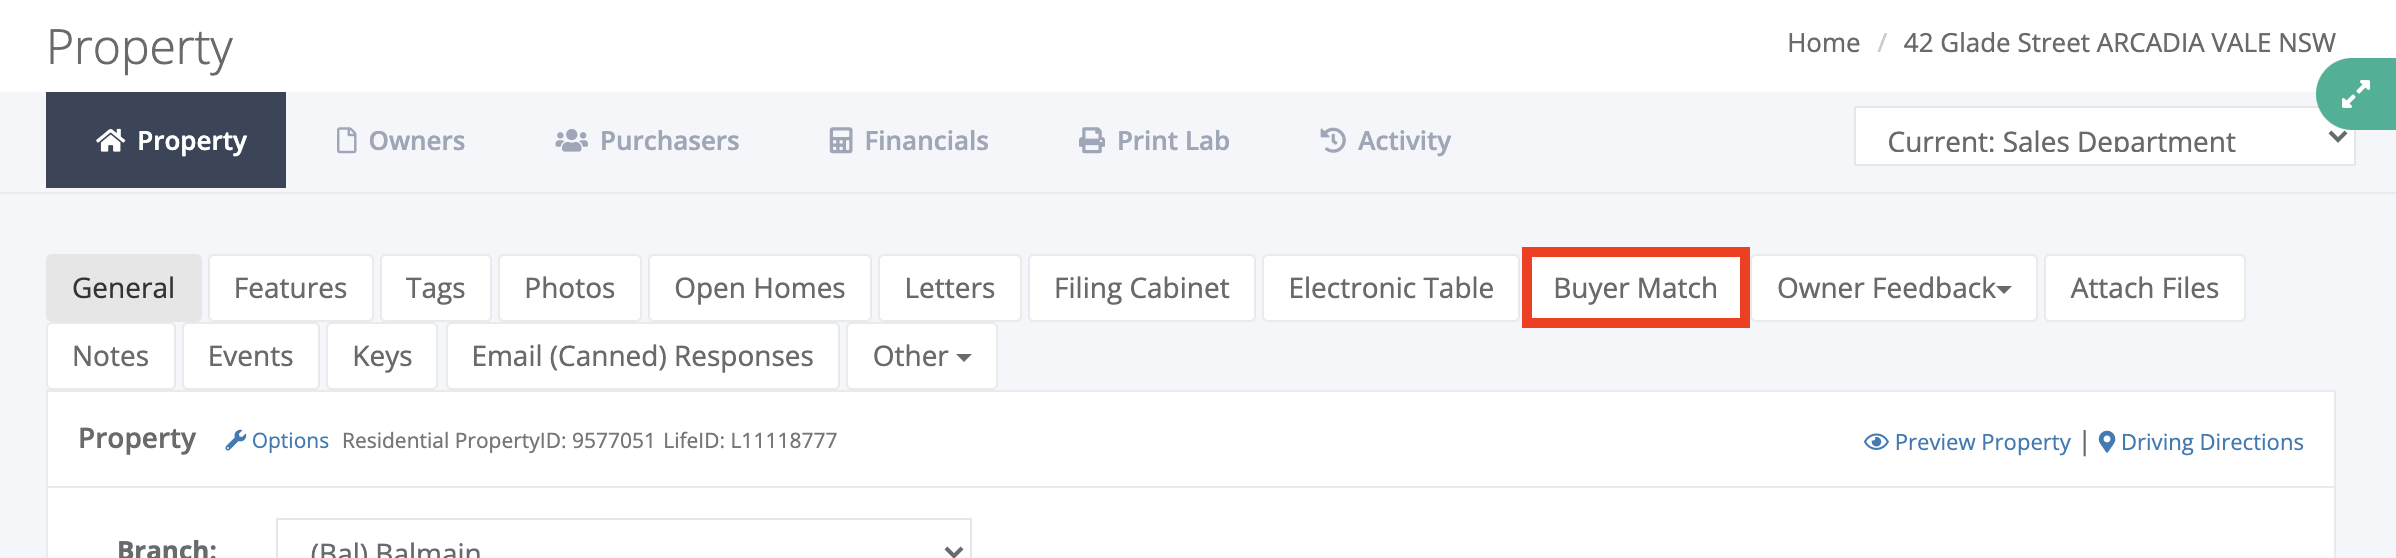
Task: Open the Filing Cabinet tab
Action: pyautogui.click(x=1141, y=288)
